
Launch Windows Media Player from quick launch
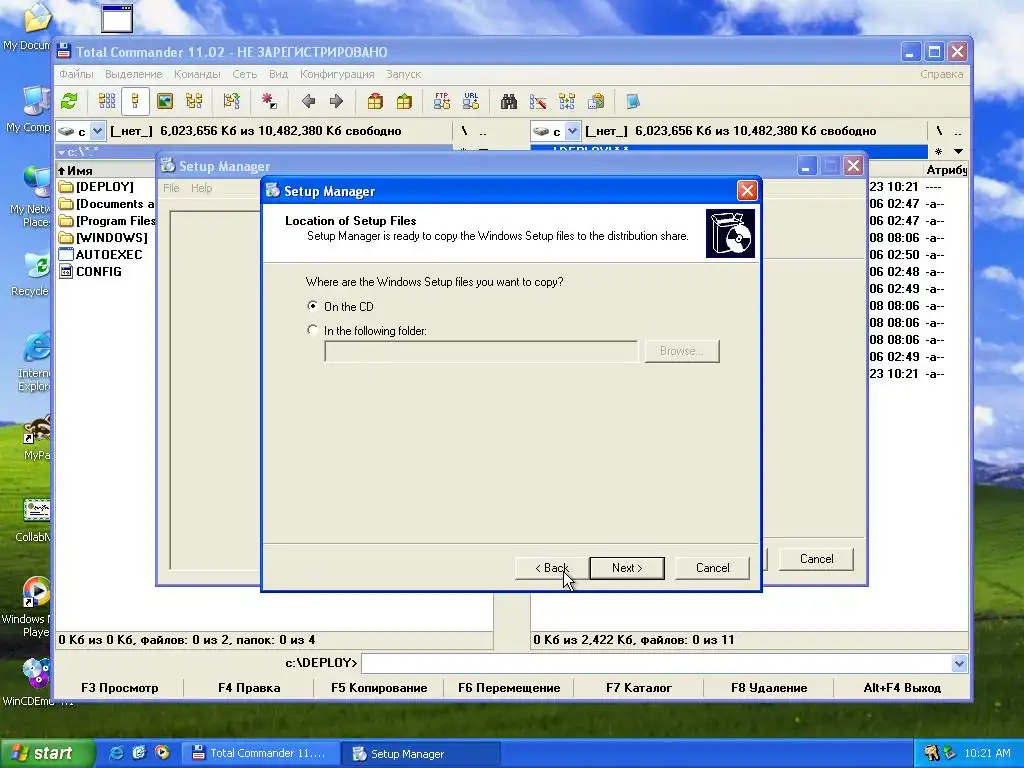162,753
